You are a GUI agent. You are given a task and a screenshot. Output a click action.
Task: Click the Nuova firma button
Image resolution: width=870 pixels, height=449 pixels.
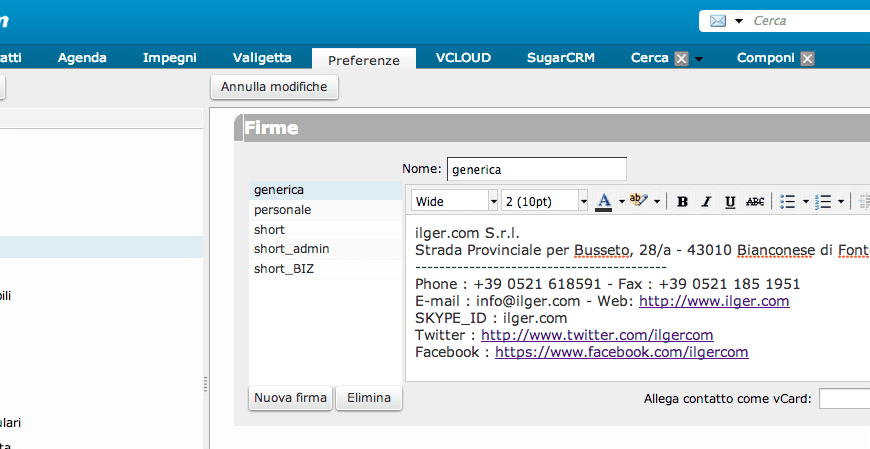[x=290, y=398]
